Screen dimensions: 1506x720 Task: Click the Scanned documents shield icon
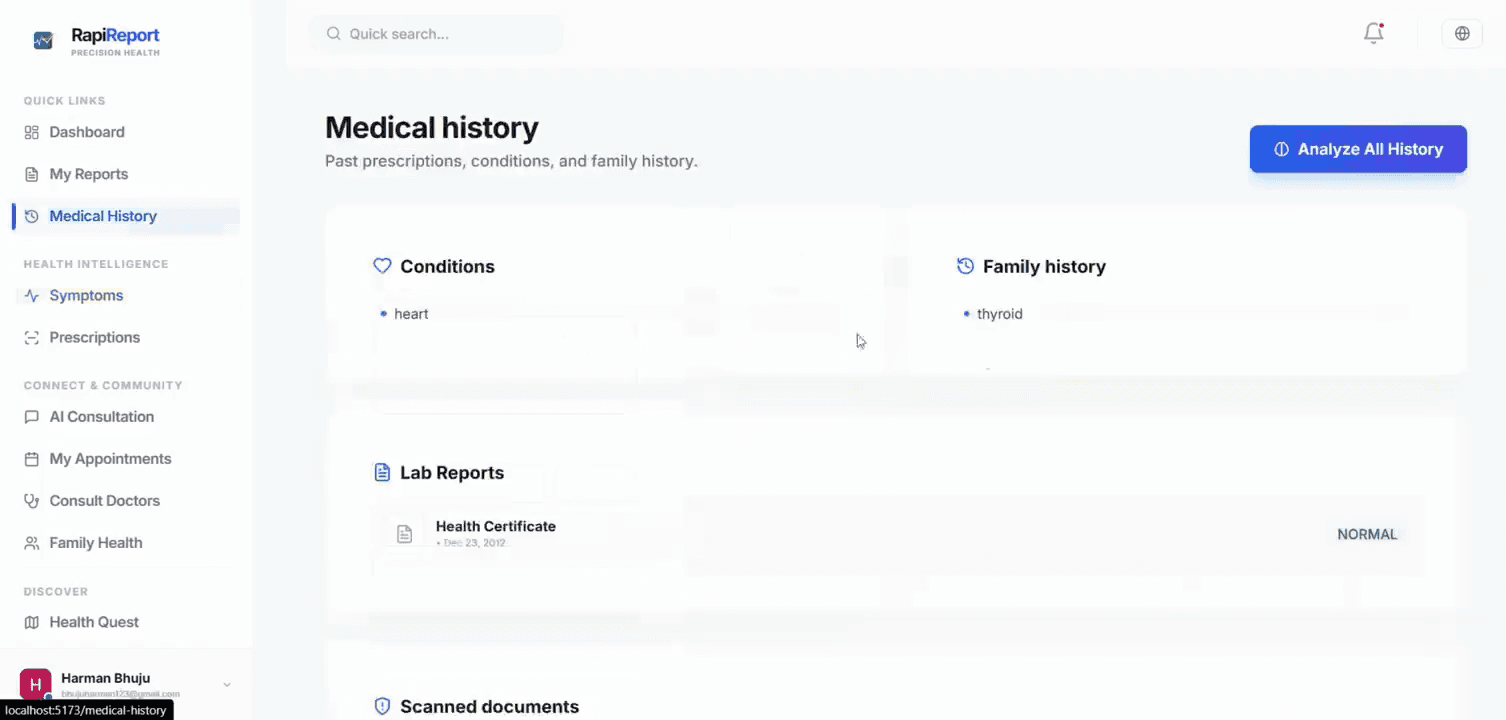(x=382, y=706)
